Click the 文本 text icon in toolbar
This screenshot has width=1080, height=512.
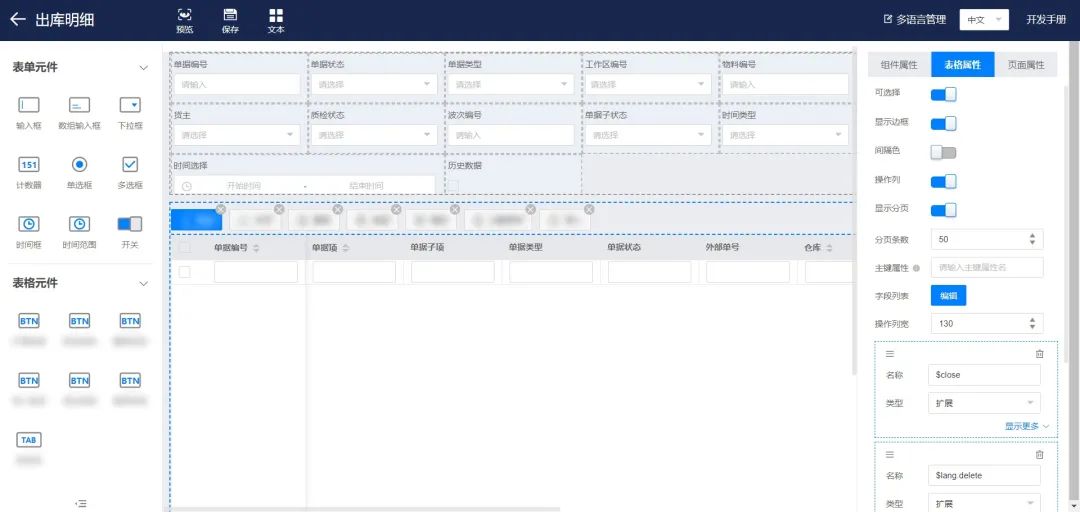[276, 15]
